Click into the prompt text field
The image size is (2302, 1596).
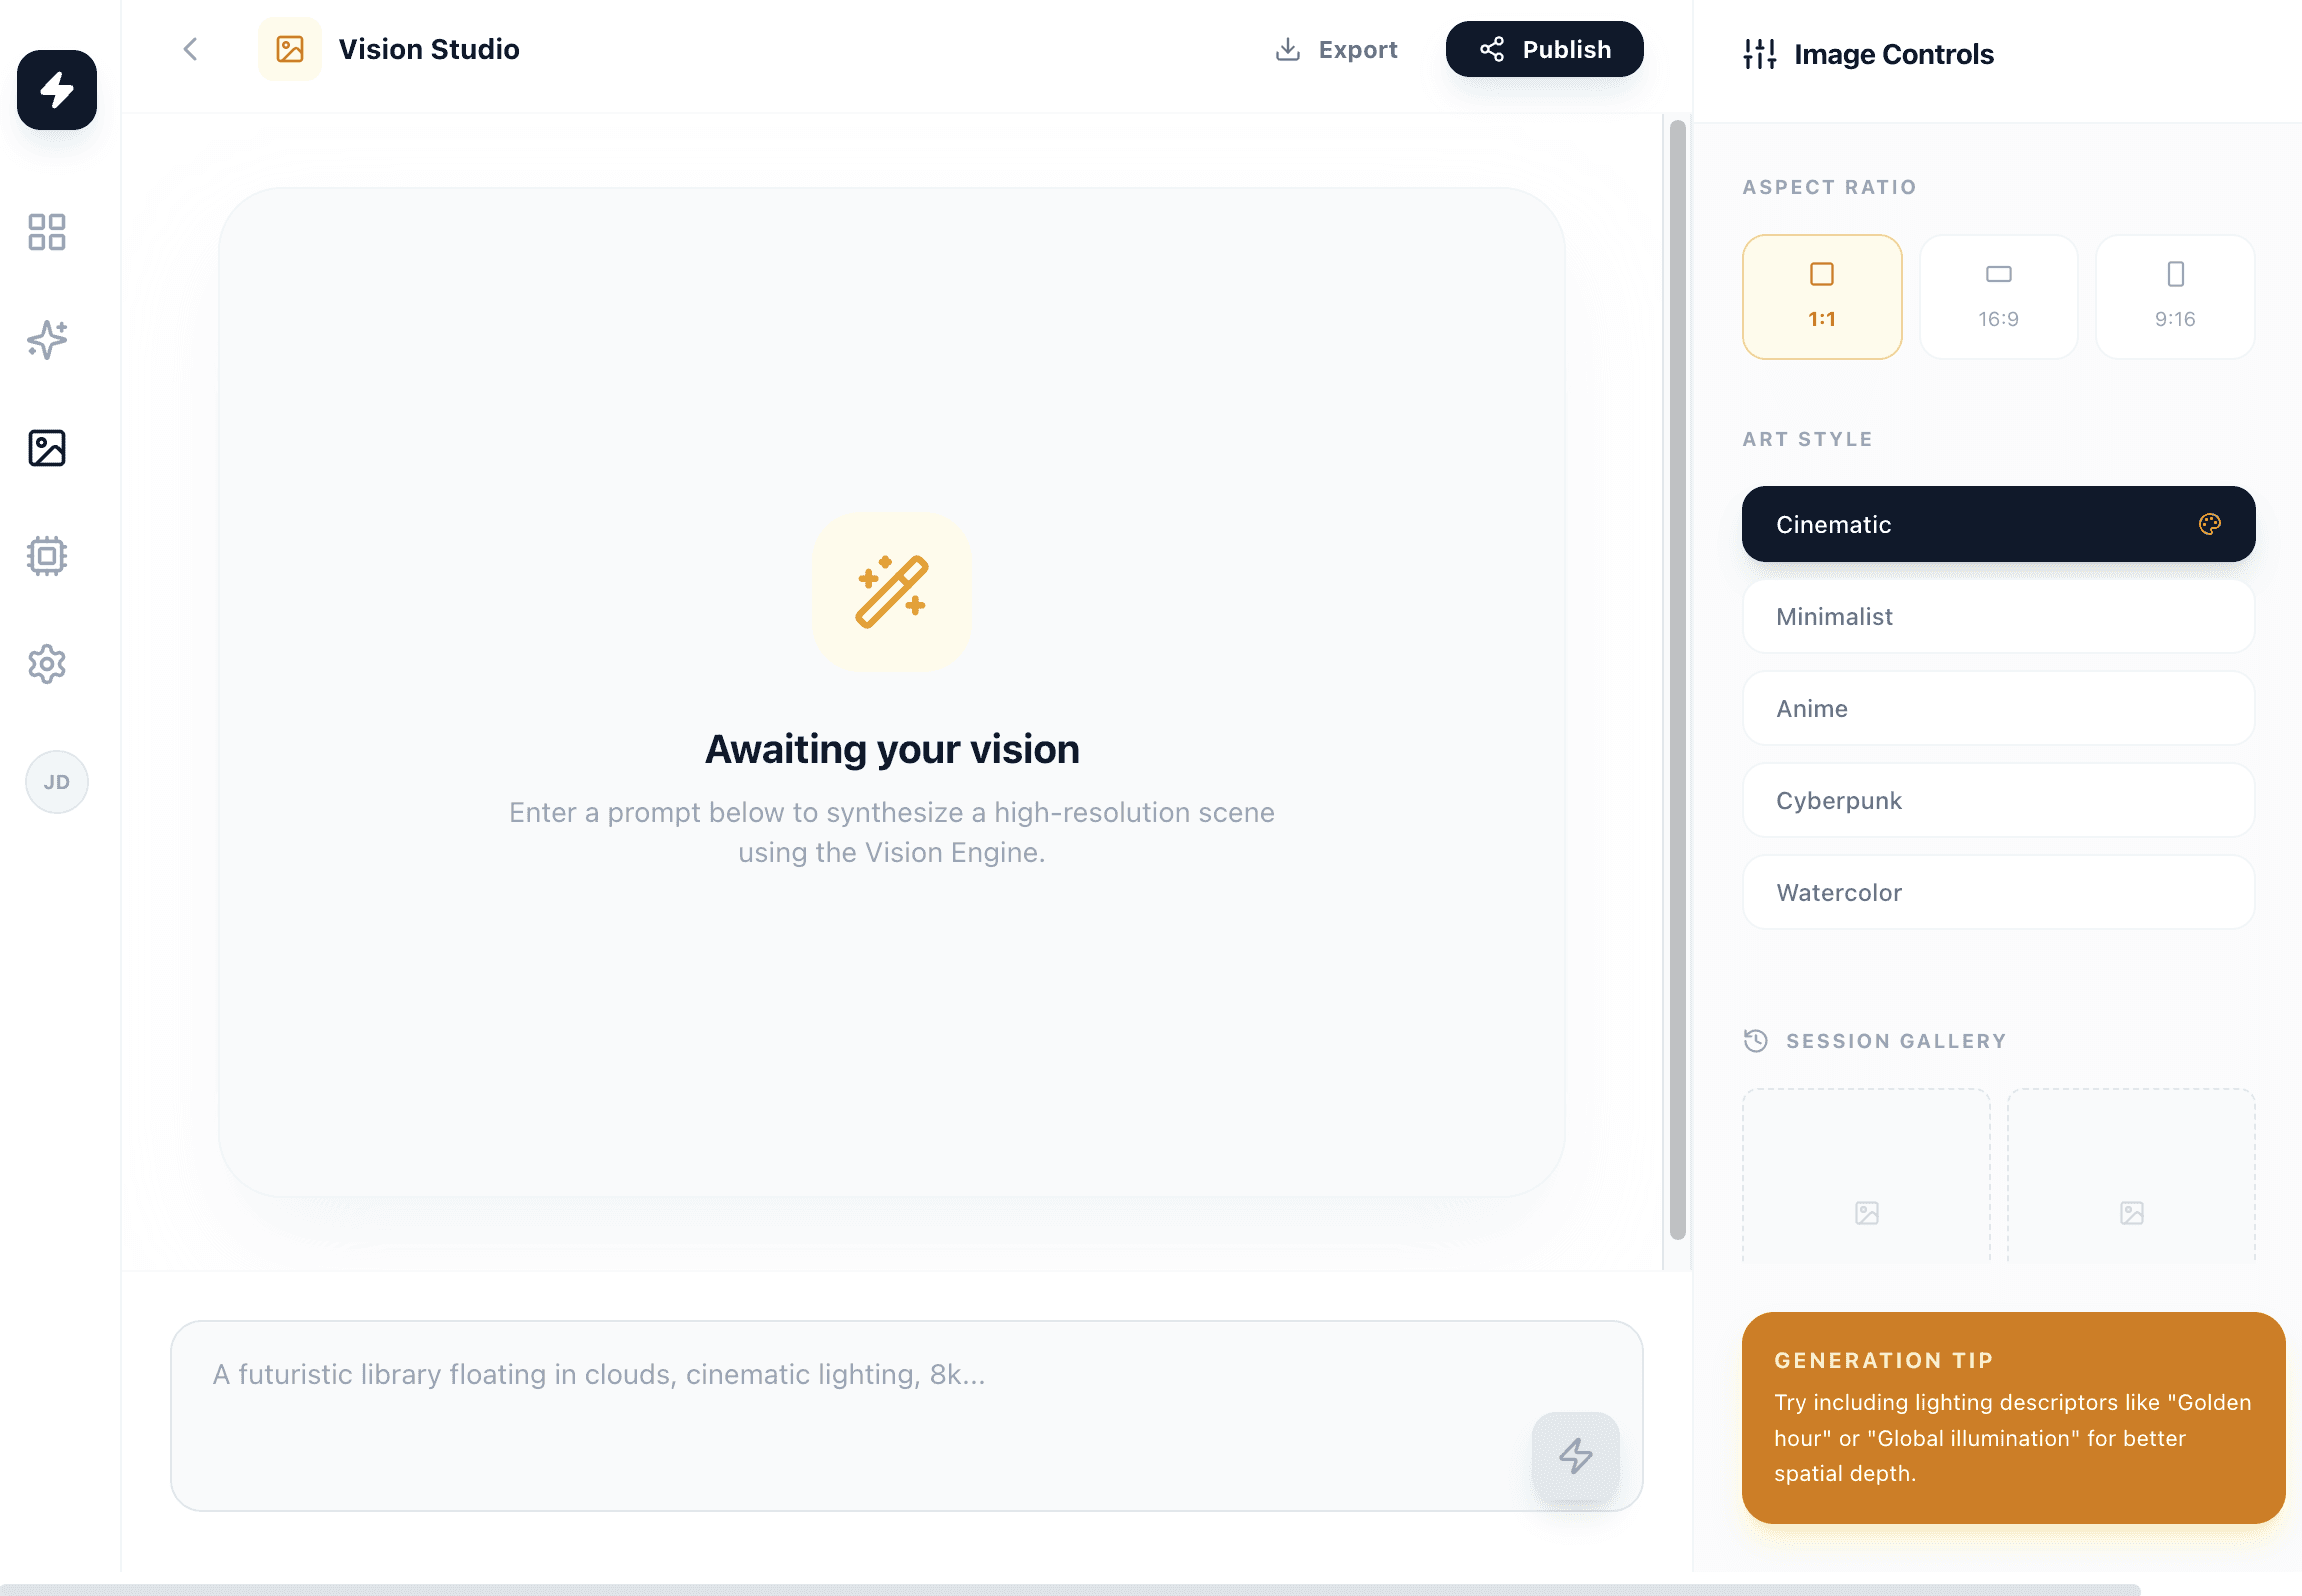pyautogui.click(x=850, y=1400)
